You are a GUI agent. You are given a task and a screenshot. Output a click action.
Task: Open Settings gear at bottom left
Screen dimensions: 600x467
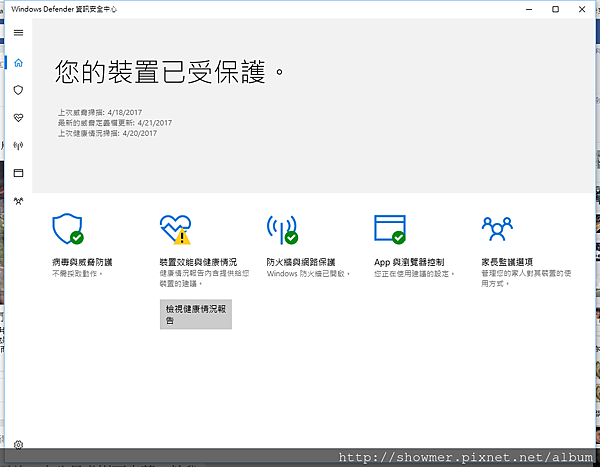18,445
